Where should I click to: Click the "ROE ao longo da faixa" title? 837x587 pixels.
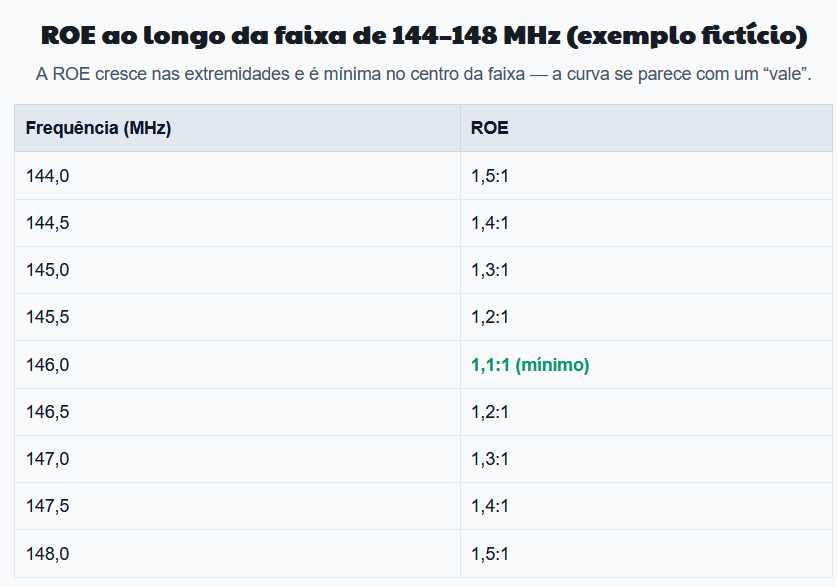point(424,36)
